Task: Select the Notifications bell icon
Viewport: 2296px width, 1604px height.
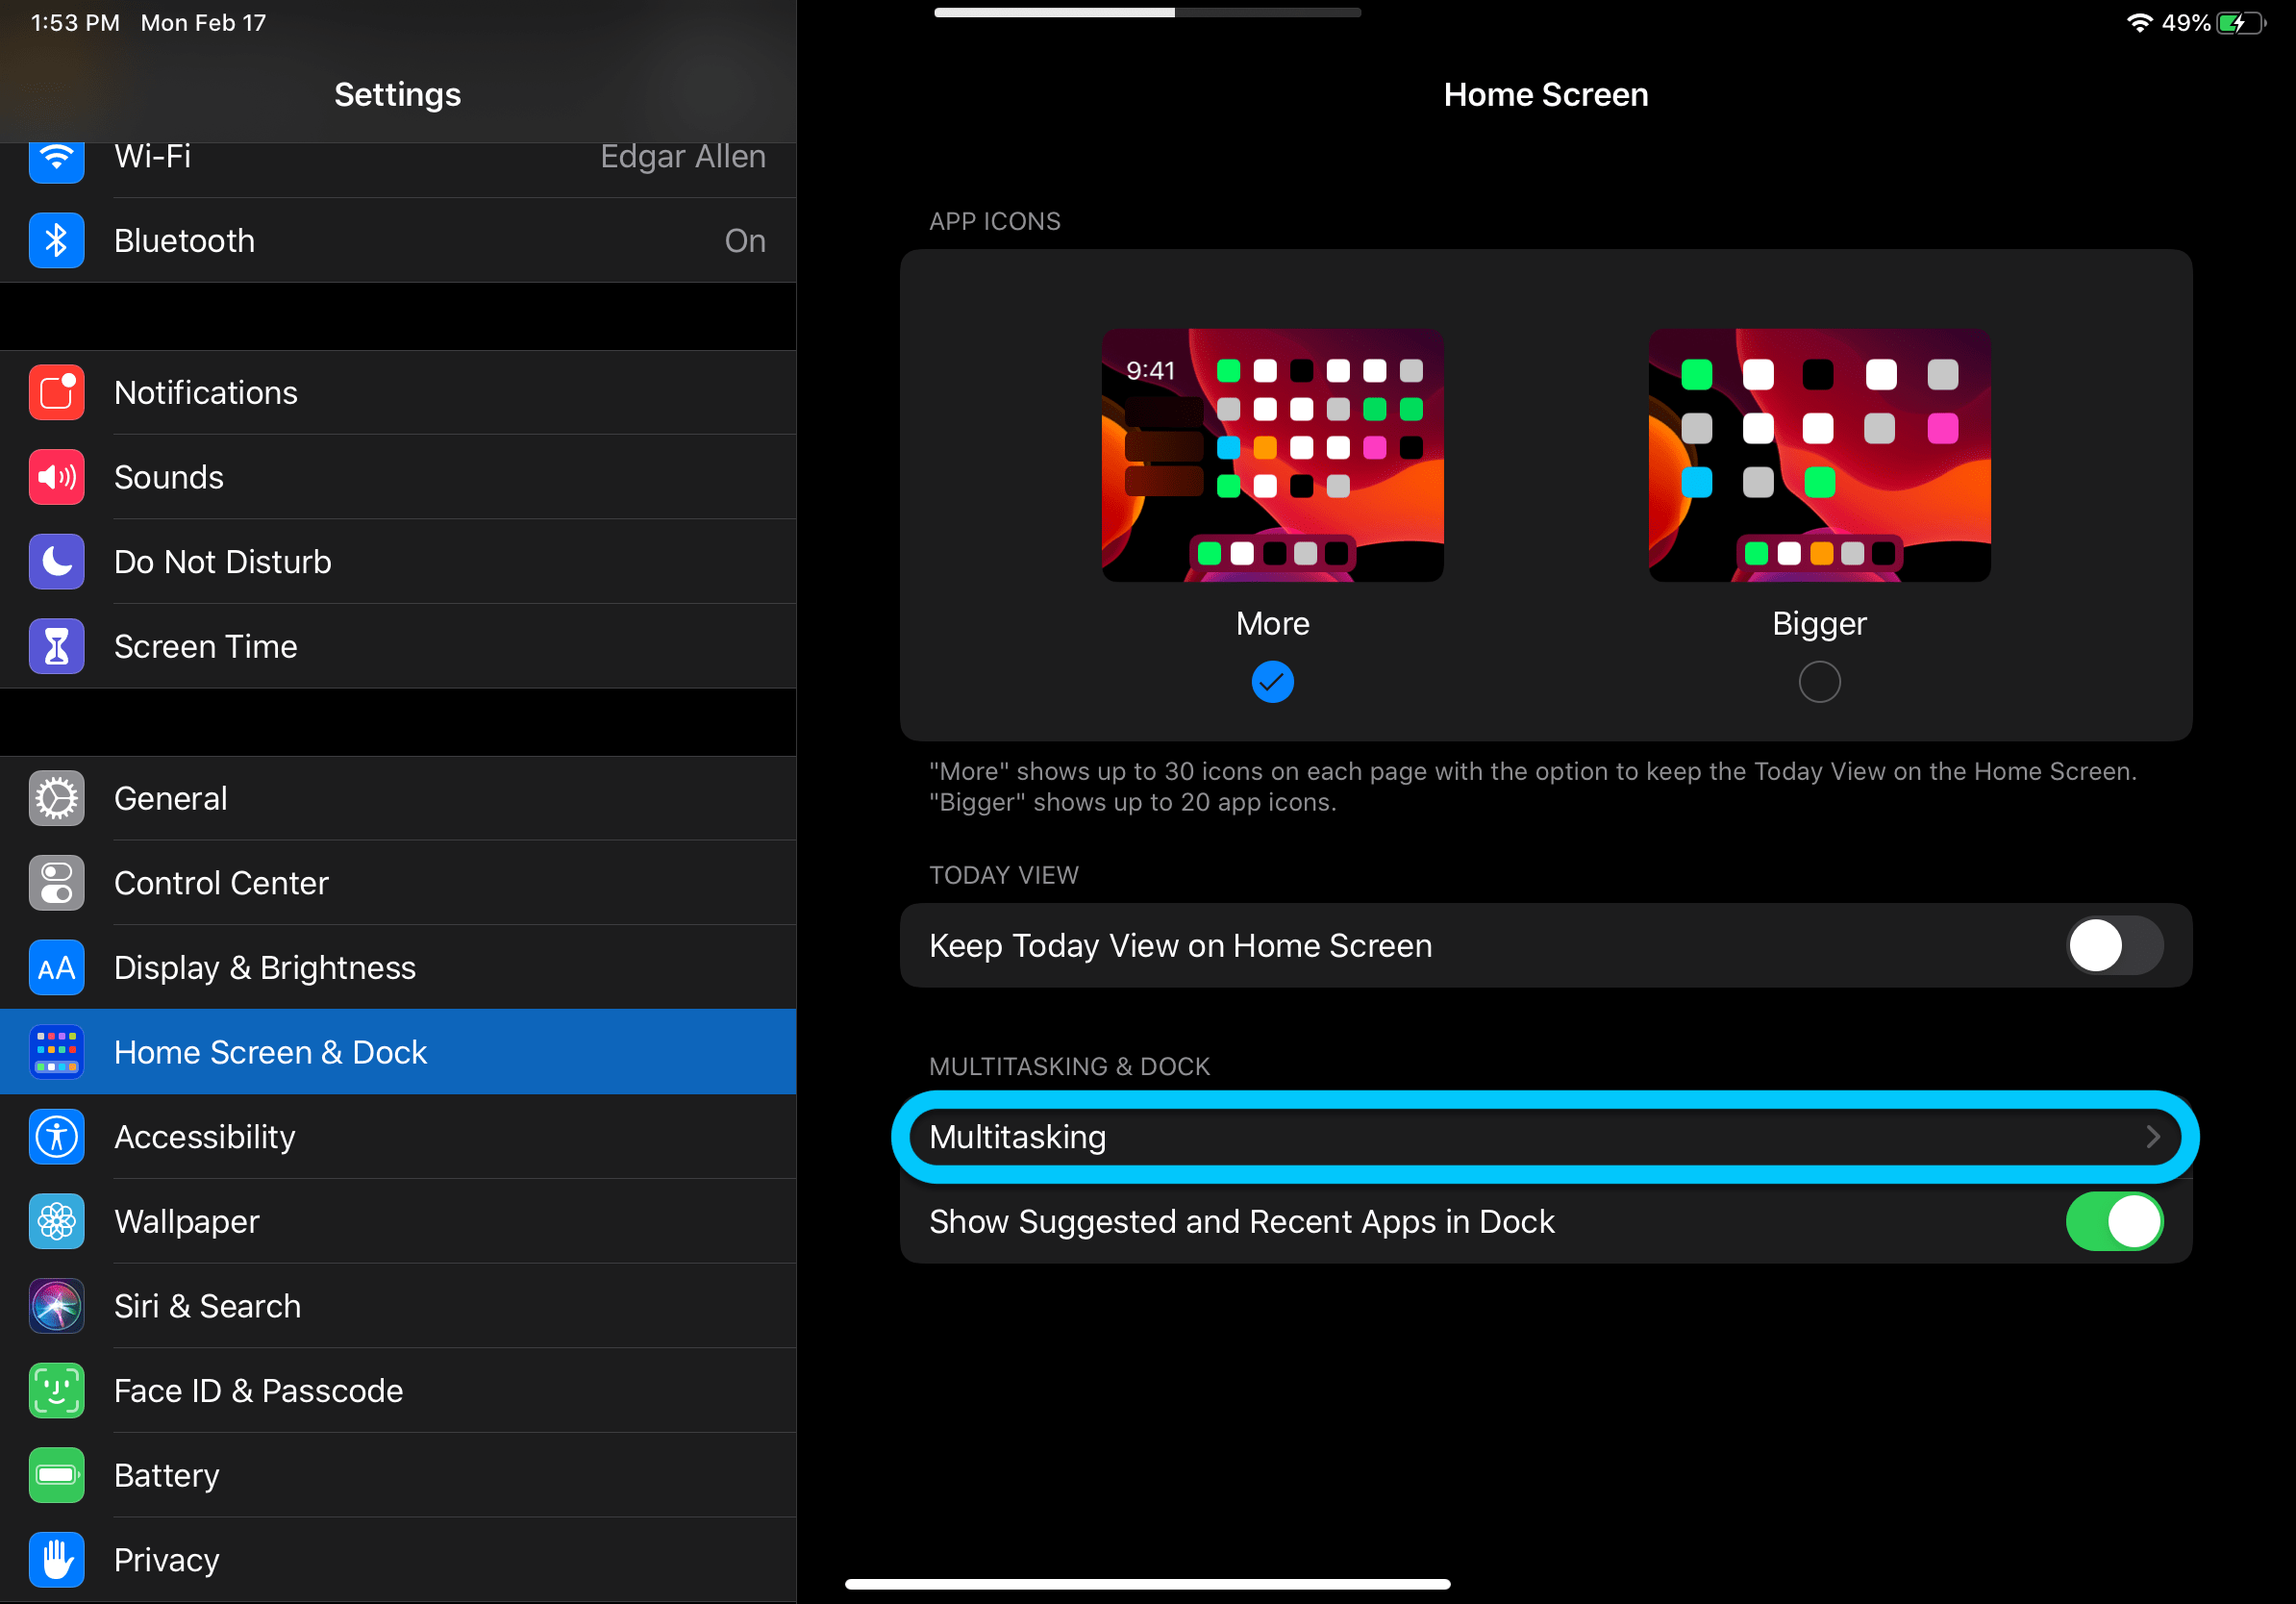Action: [x=56, y=392]
